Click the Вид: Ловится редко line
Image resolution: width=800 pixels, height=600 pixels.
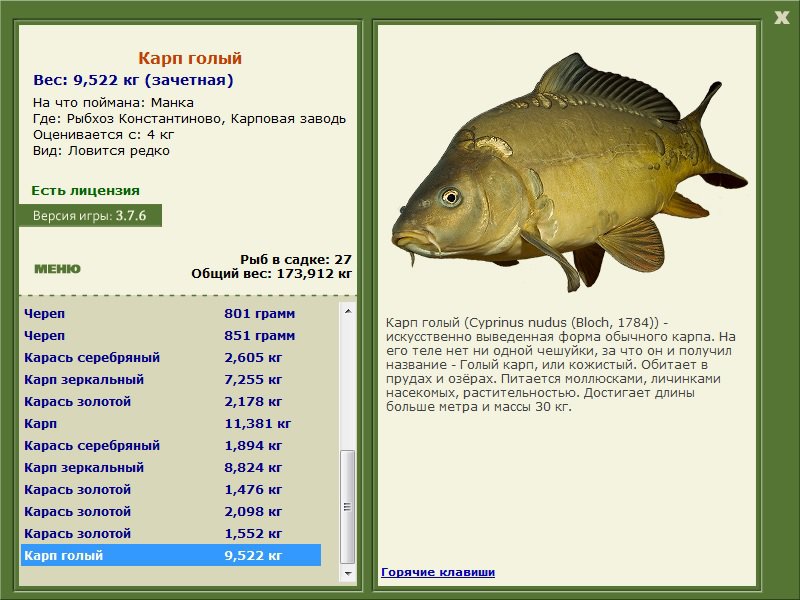point(101,151)
